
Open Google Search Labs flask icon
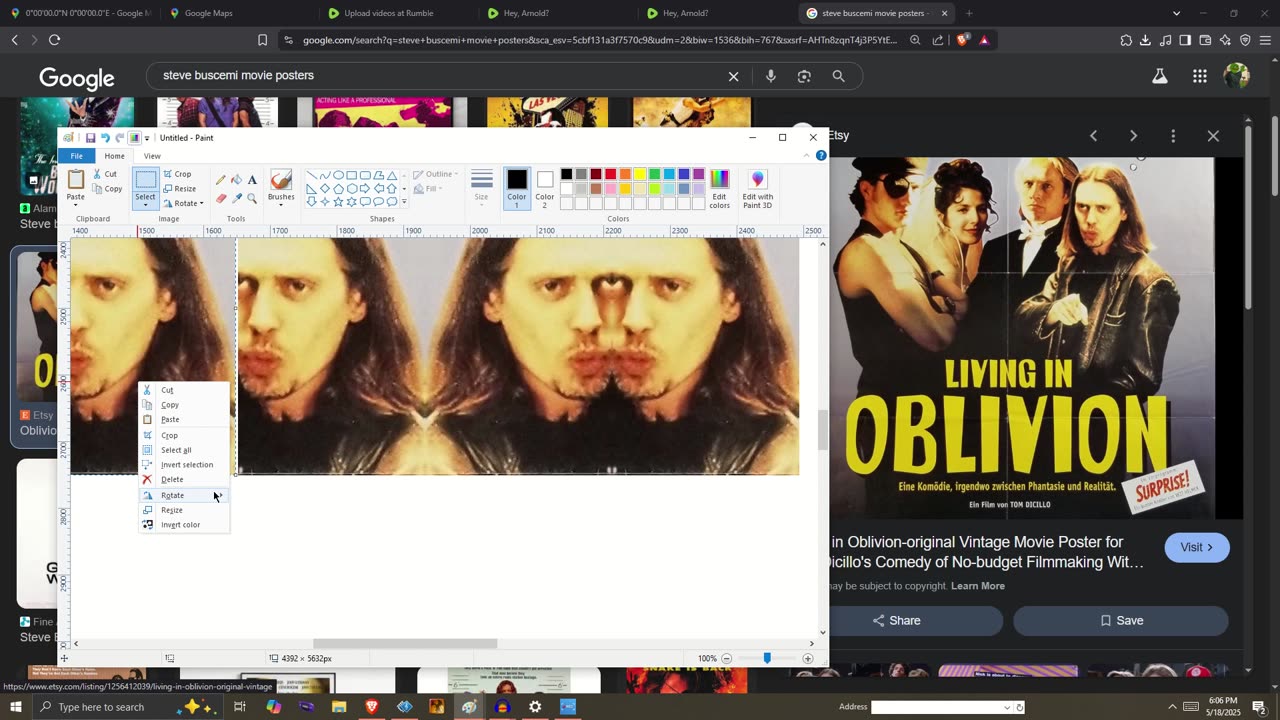point(1160,76)
